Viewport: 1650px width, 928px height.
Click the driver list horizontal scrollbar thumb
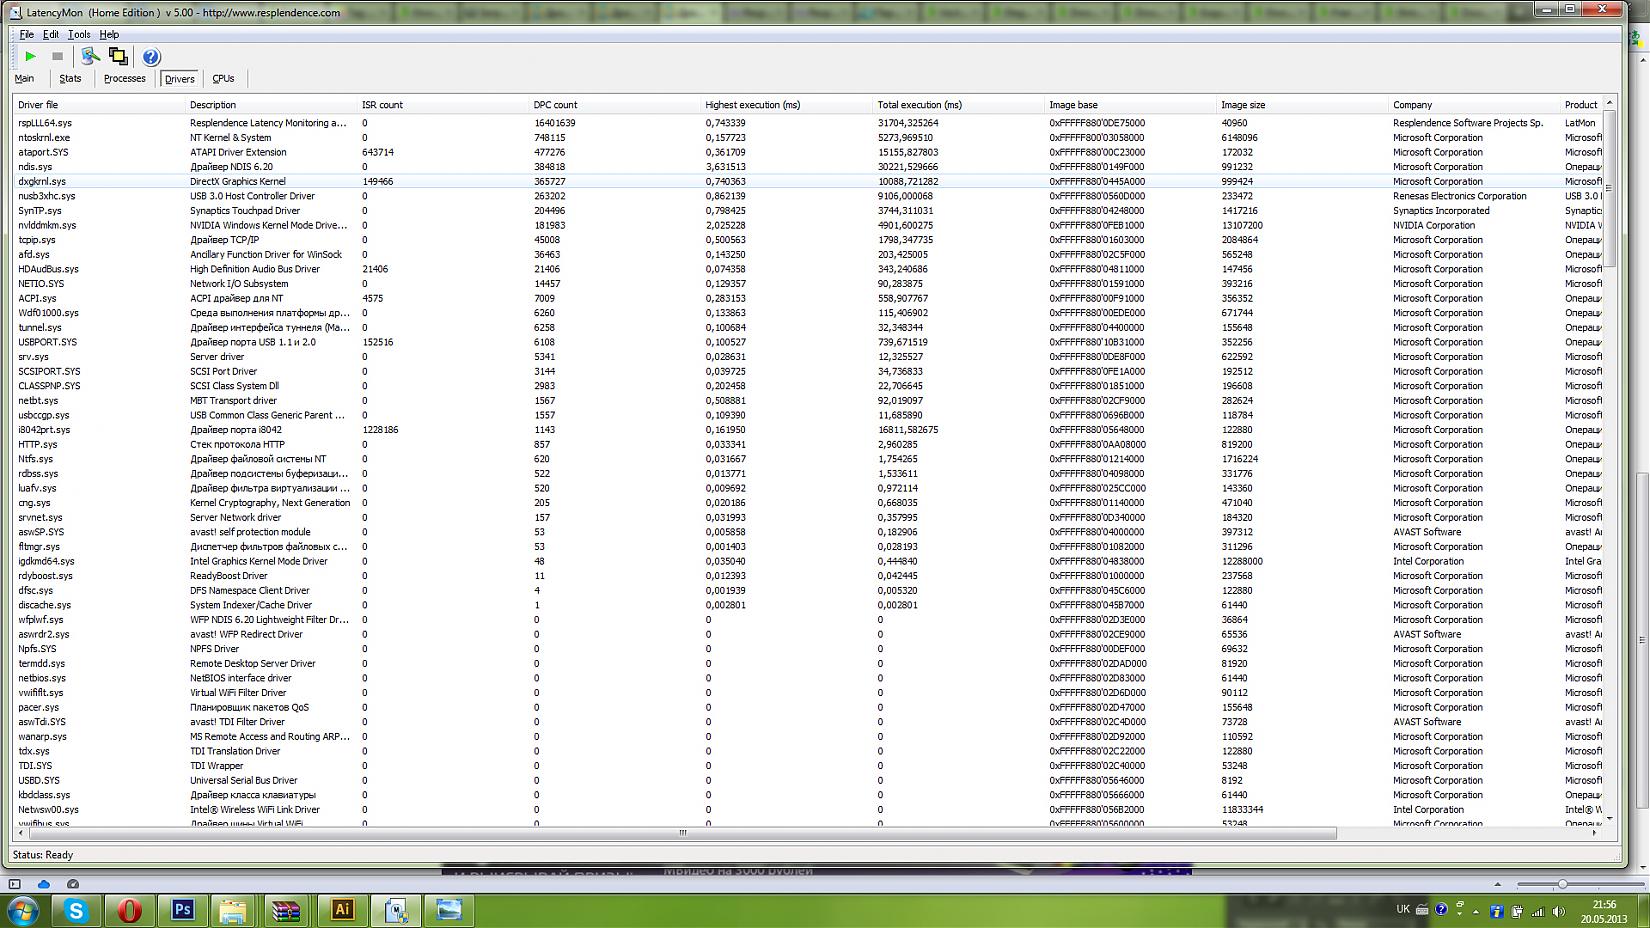pos(683,833)
